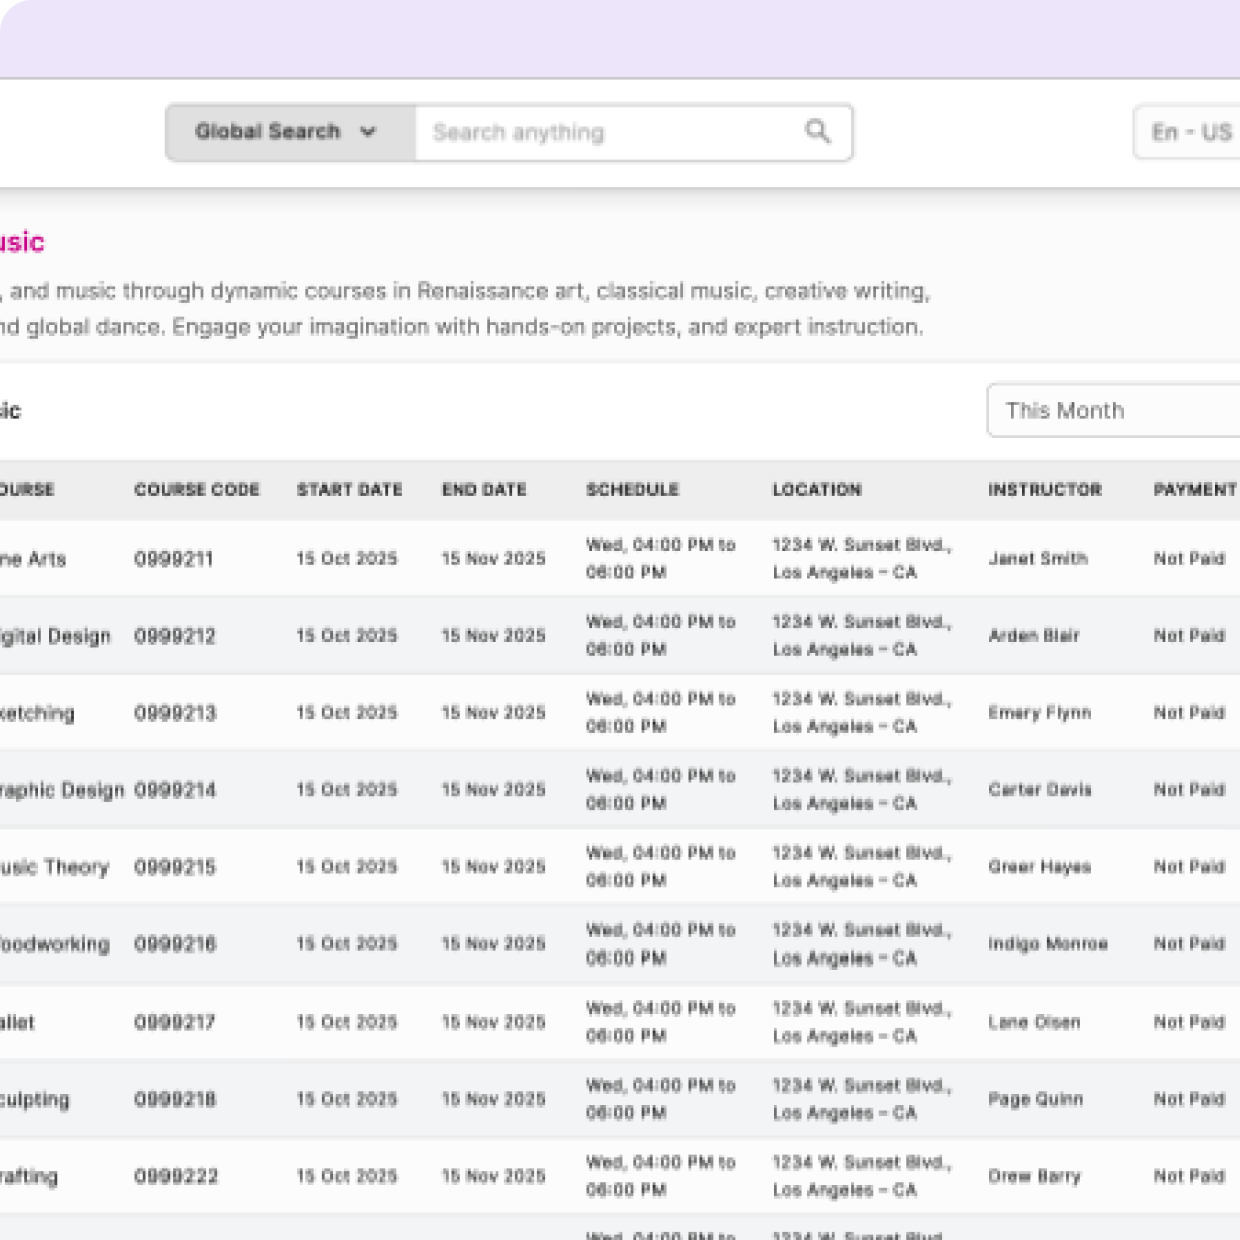1240x1240 pixels.
Task: Click the Sunset Blvd location for Sculpting
Action: pos(862,1098)
